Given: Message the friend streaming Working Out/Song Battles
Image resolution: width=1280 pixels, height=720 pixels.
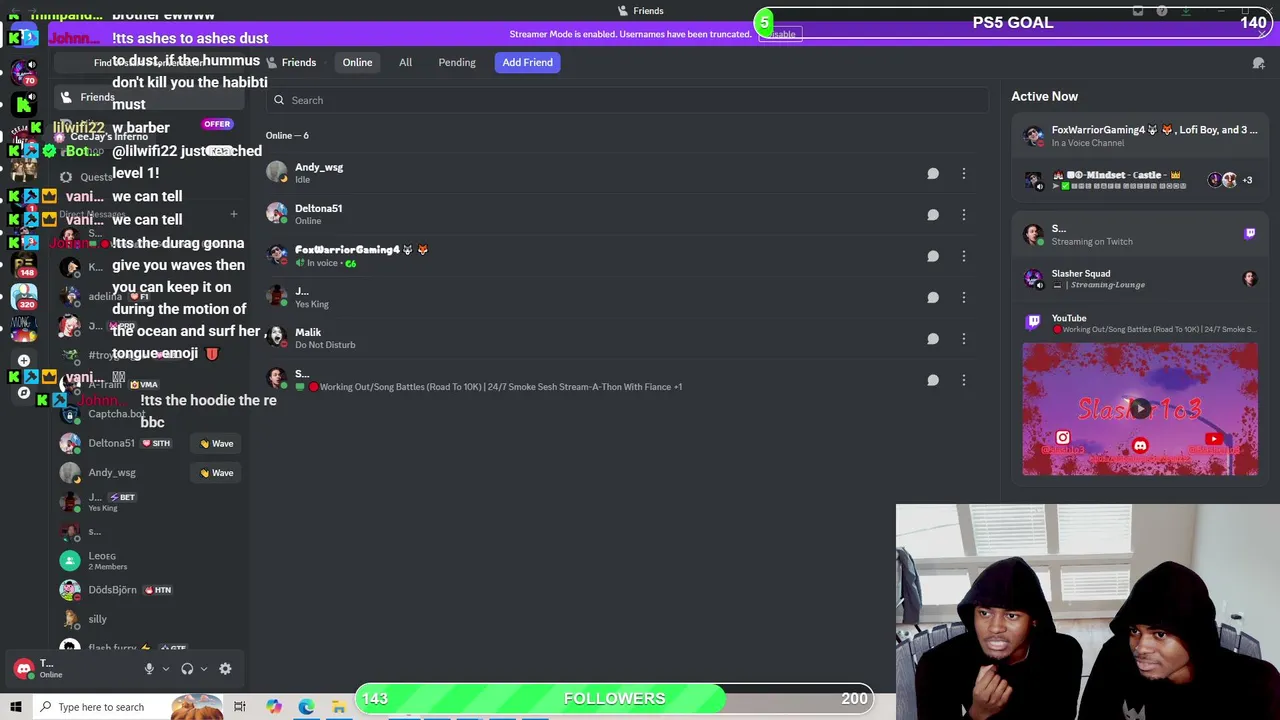Looking at the screenshot, I should click(933, 380).
